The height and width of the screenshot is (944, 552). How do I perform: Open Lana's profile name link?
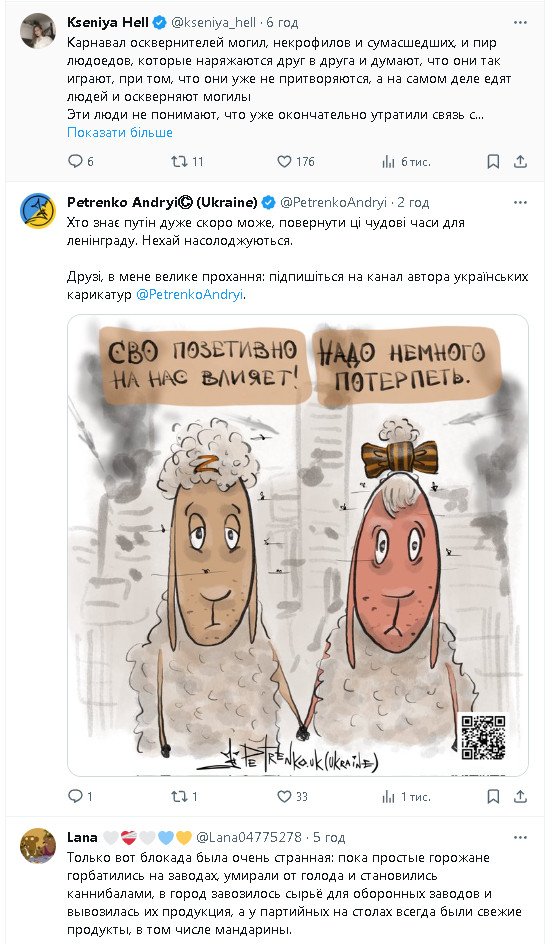pos(82,837)
